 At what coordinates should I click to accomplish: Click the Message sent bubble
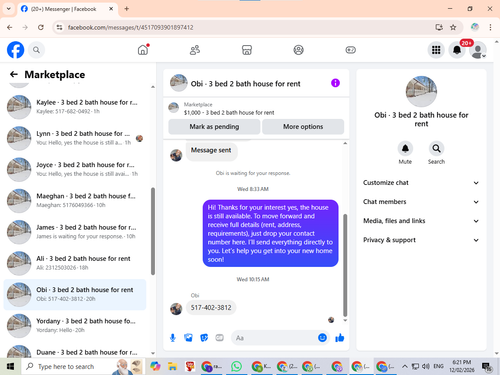coord(211,151)
